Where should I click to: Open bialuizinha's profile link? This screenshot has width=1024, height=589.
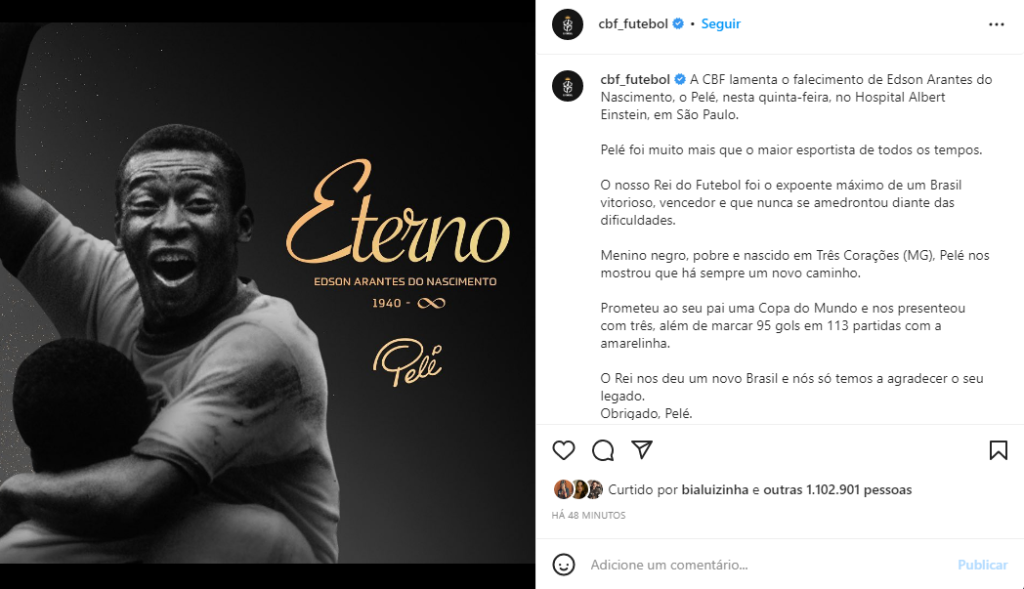point(714,489)
